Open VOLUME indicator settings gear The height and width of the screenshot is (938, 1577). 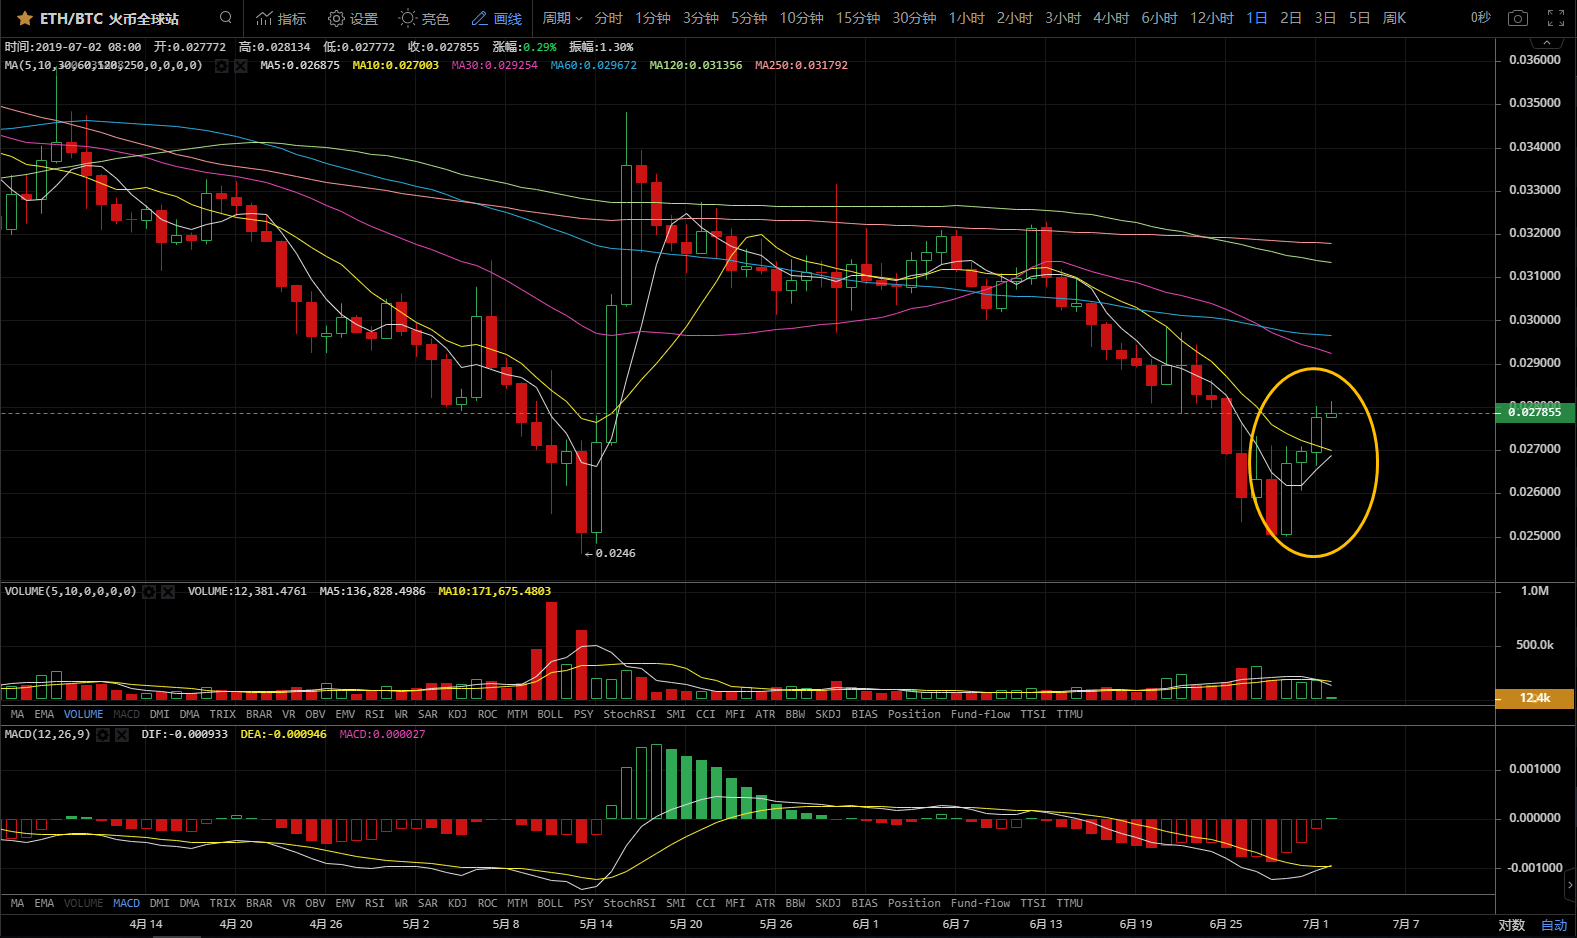149,592
